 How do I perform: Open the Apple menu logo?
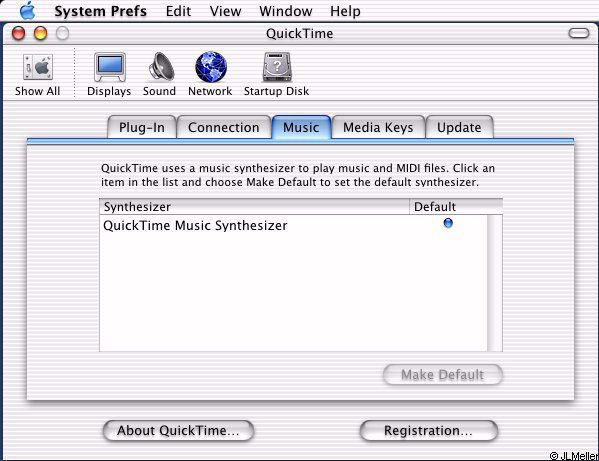28,11
